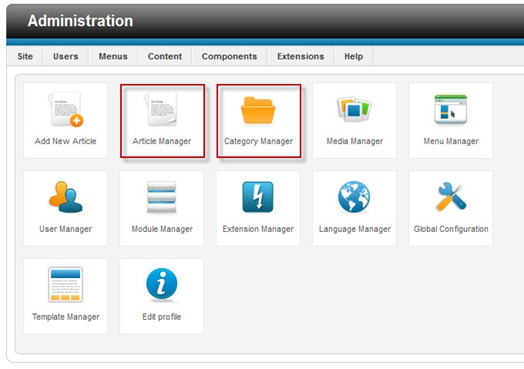Image resolution: width=524 pixels, height=369 pixels.
Task: Click the "Template Manager" text label
Action: click(x=66, y=317)
